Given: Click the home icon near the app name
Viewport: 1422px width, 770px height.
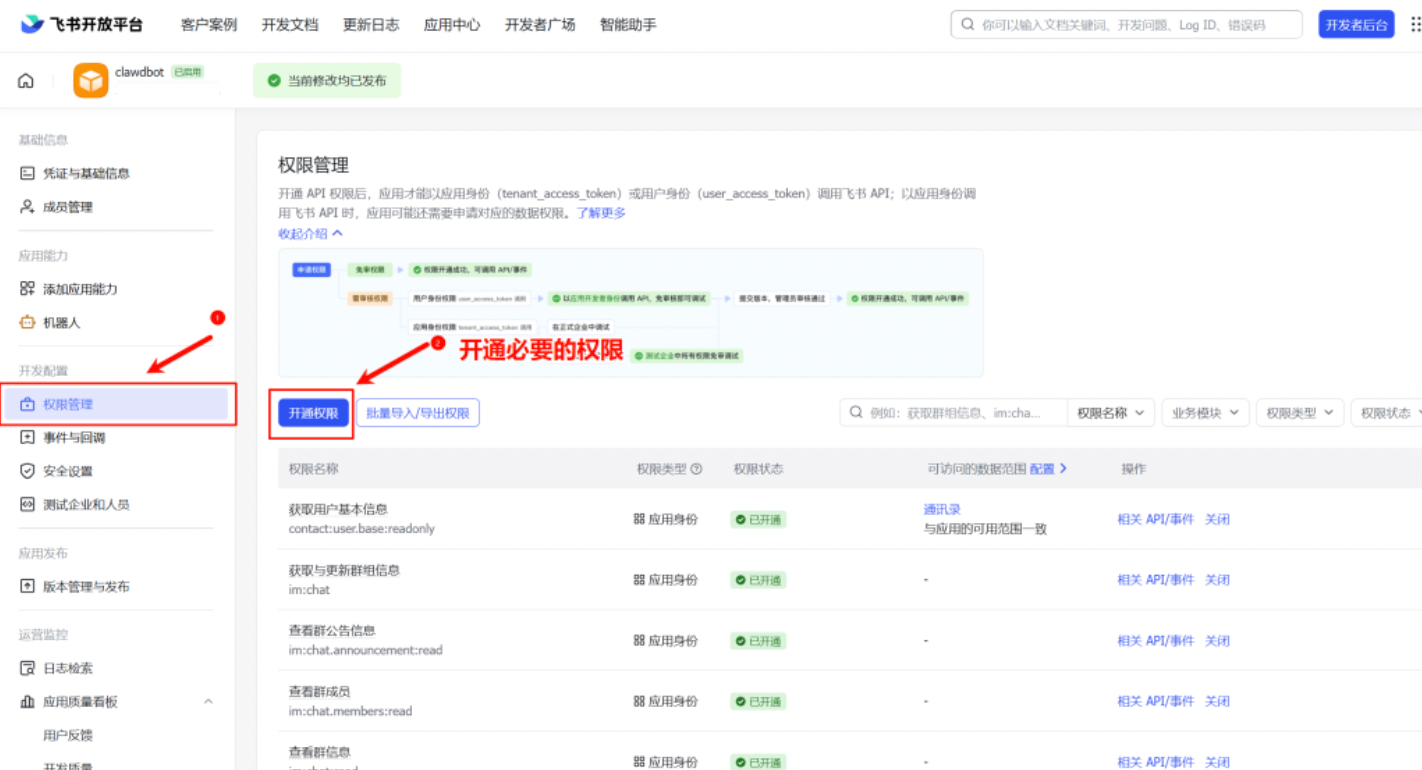Looking at the screenshot, I should click(x=24, y=82).
